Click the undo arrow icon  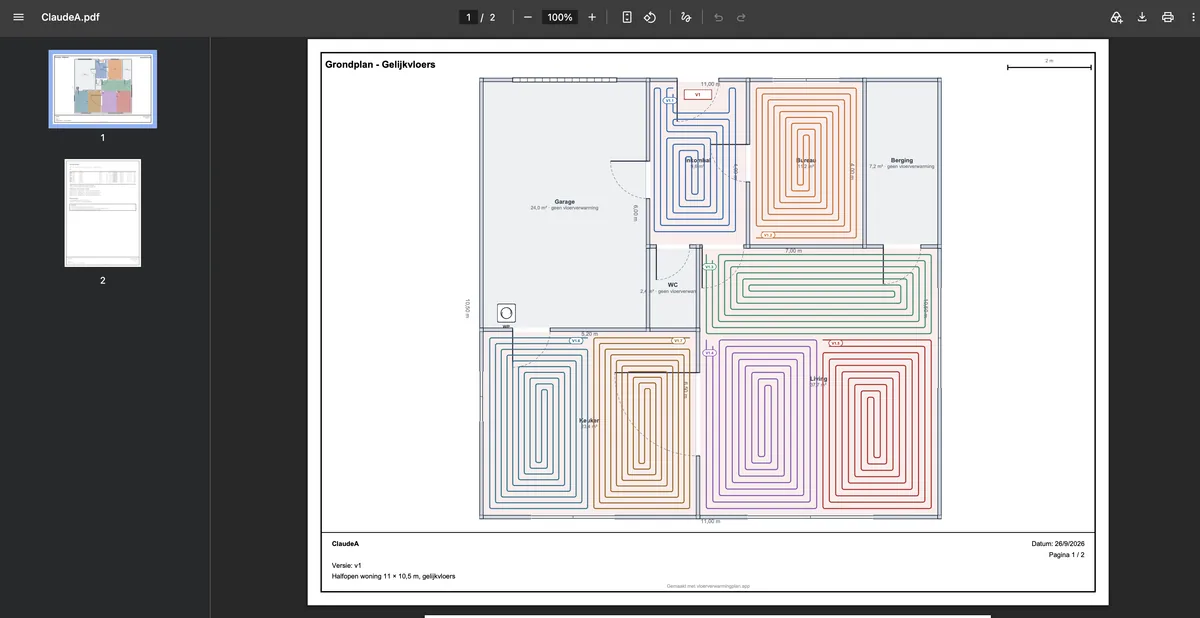pyautogui.click(x=718, y=17)
